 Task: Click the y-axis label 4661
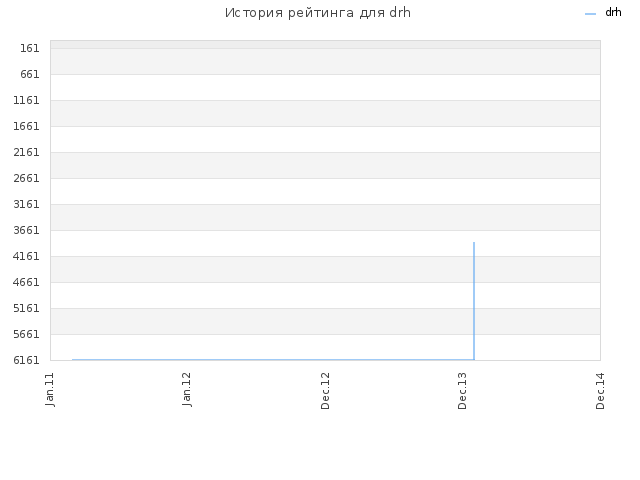(26, 282)
